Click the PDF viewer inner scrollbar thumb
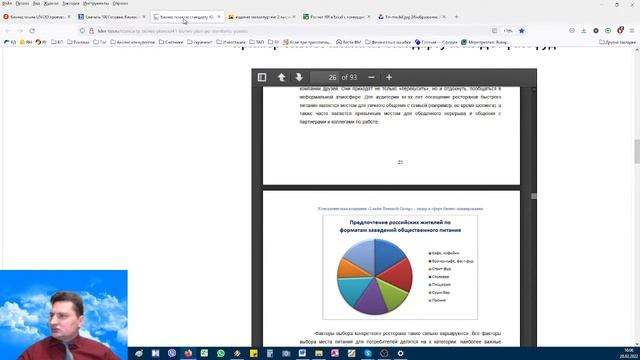Viewport: 640px width, 360px height. pyautogui.click(x=533, y=196)
